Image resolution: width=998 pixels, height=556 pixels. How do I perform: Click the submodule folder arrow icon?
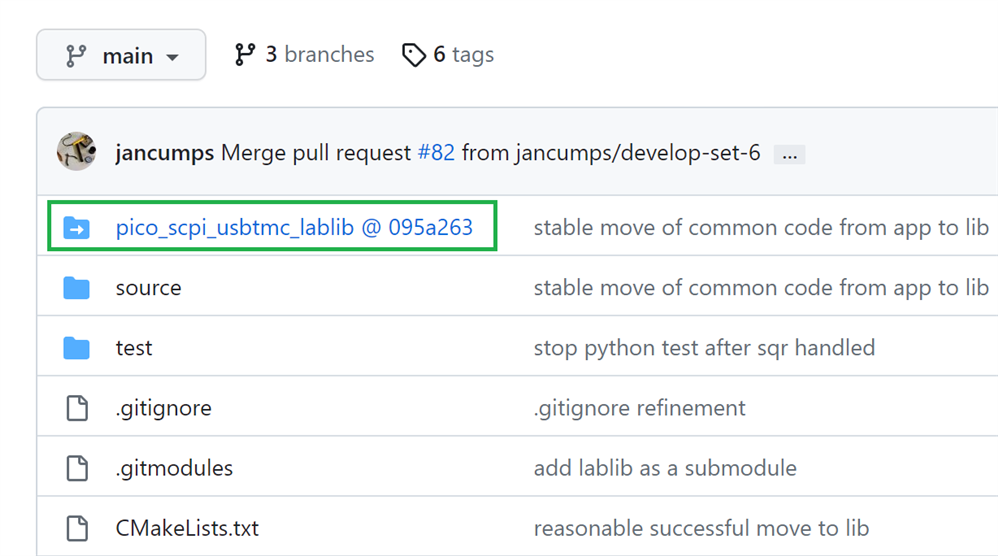click(x=76, y=227)
